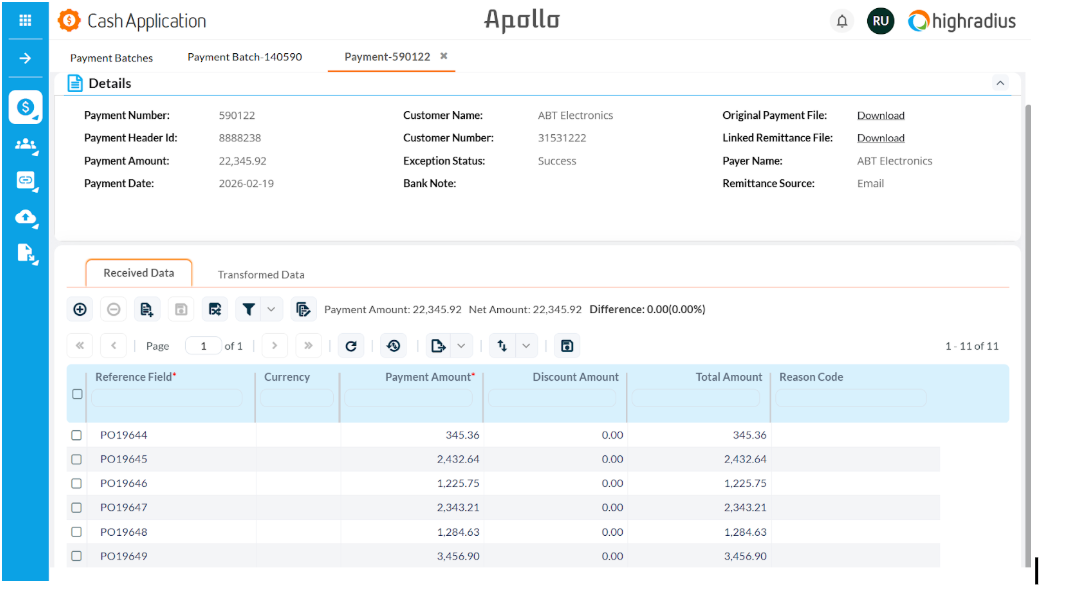The height and width of the screenshot is (589, 1078).
Task: Click the history clock icon
Action: tap(393, 346)
